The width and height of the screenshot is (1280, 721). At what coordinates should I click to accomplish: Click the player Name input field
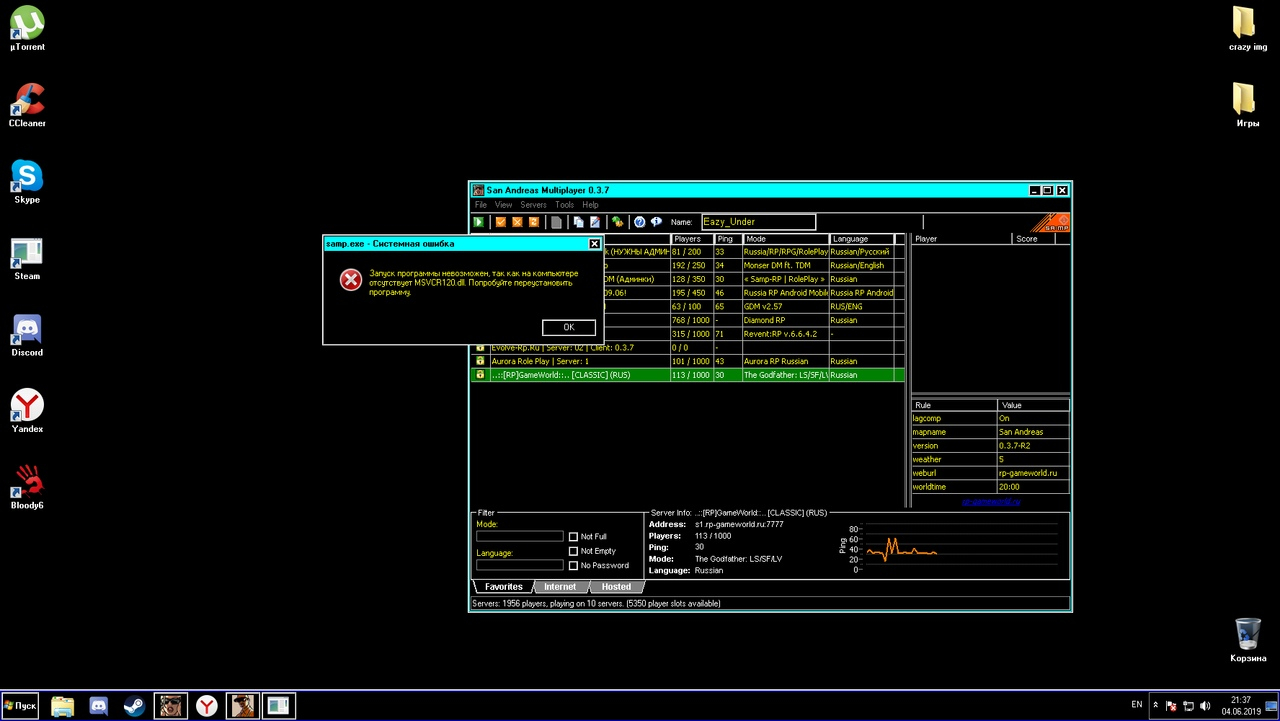tap(758, 222)
